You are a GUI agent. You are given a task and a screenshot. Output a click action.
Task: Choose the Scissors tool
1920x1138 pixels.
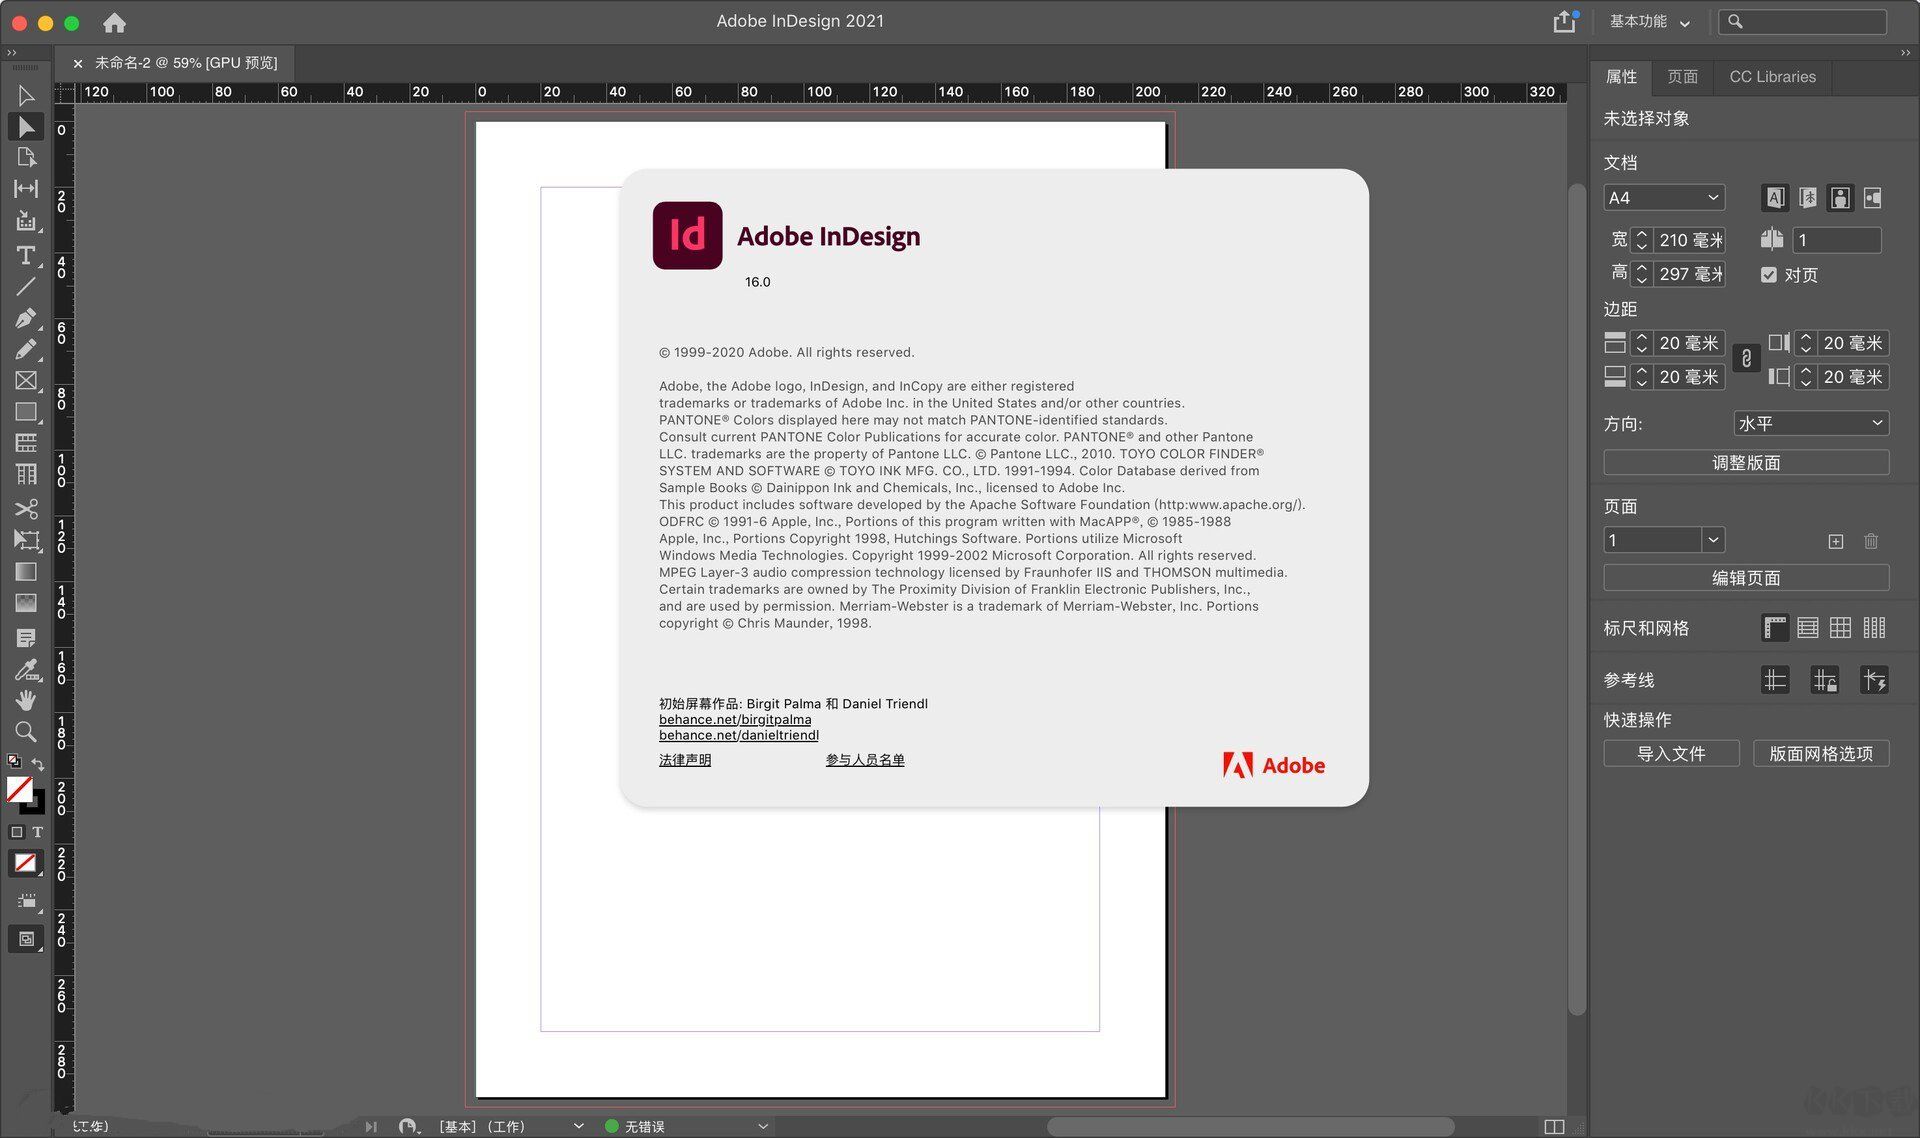tap(26, 509)
